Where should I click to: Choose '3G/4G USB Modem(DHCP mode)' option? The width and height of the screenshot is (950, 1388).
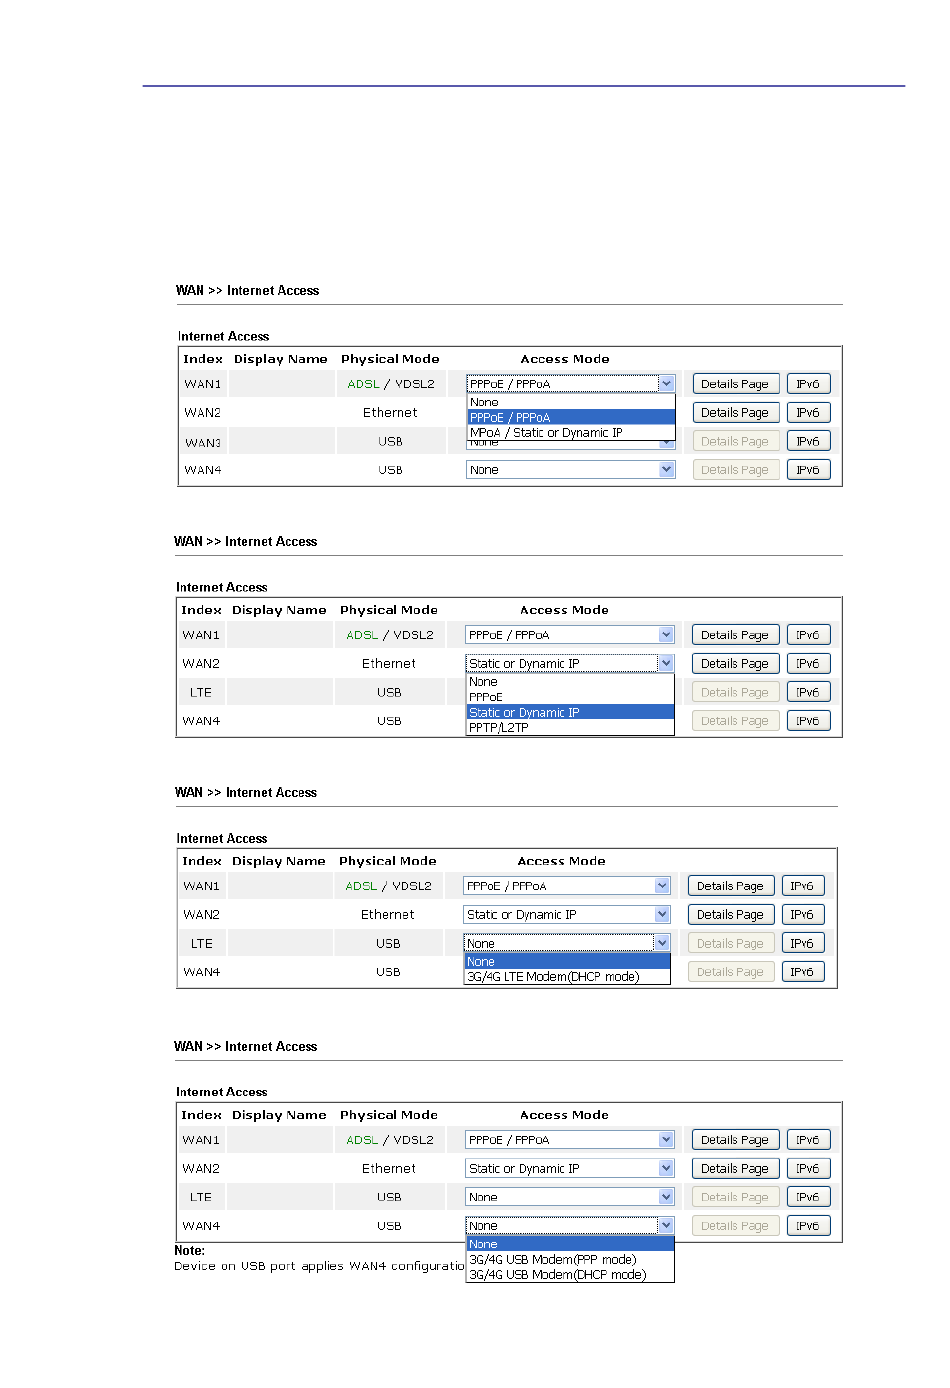[570, 1275]
